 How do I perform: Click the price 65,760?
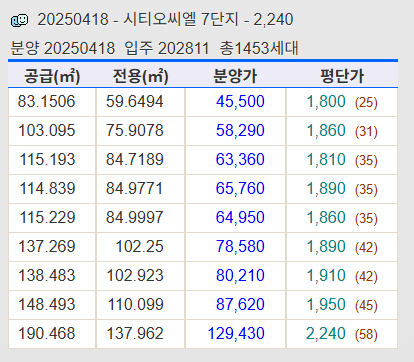click(x=240, y=188)
